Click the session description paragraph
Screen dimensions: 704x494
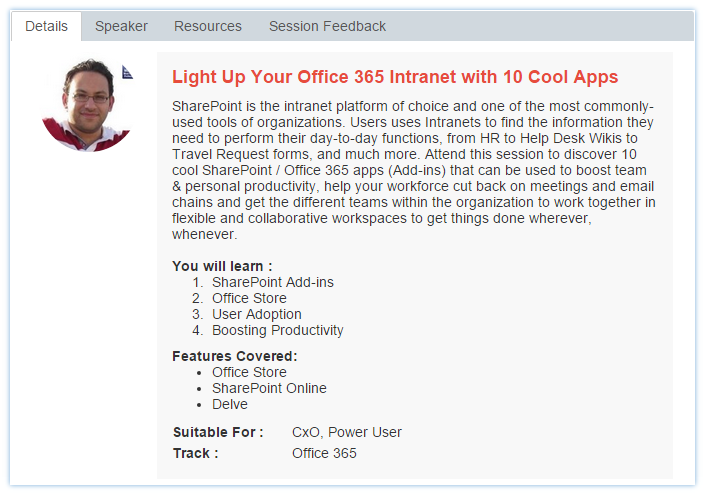(414, 170)
